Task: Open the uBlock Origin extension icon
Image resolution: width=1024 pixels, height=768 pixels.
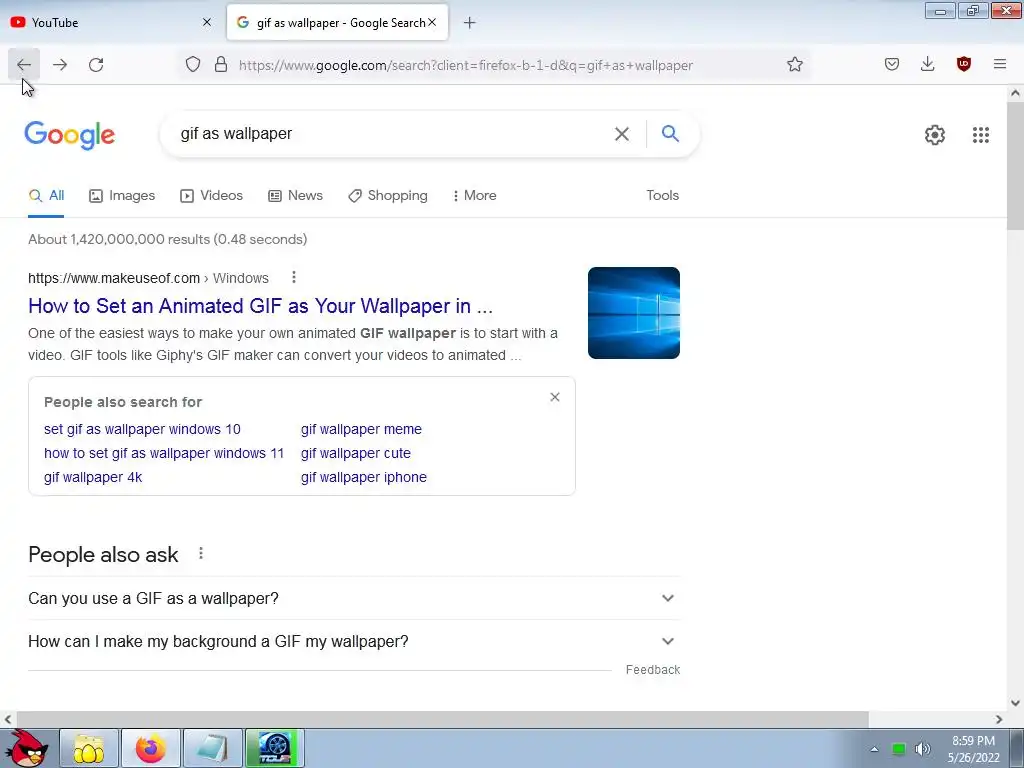Action: pyautogui.click(x=964, y=64)
